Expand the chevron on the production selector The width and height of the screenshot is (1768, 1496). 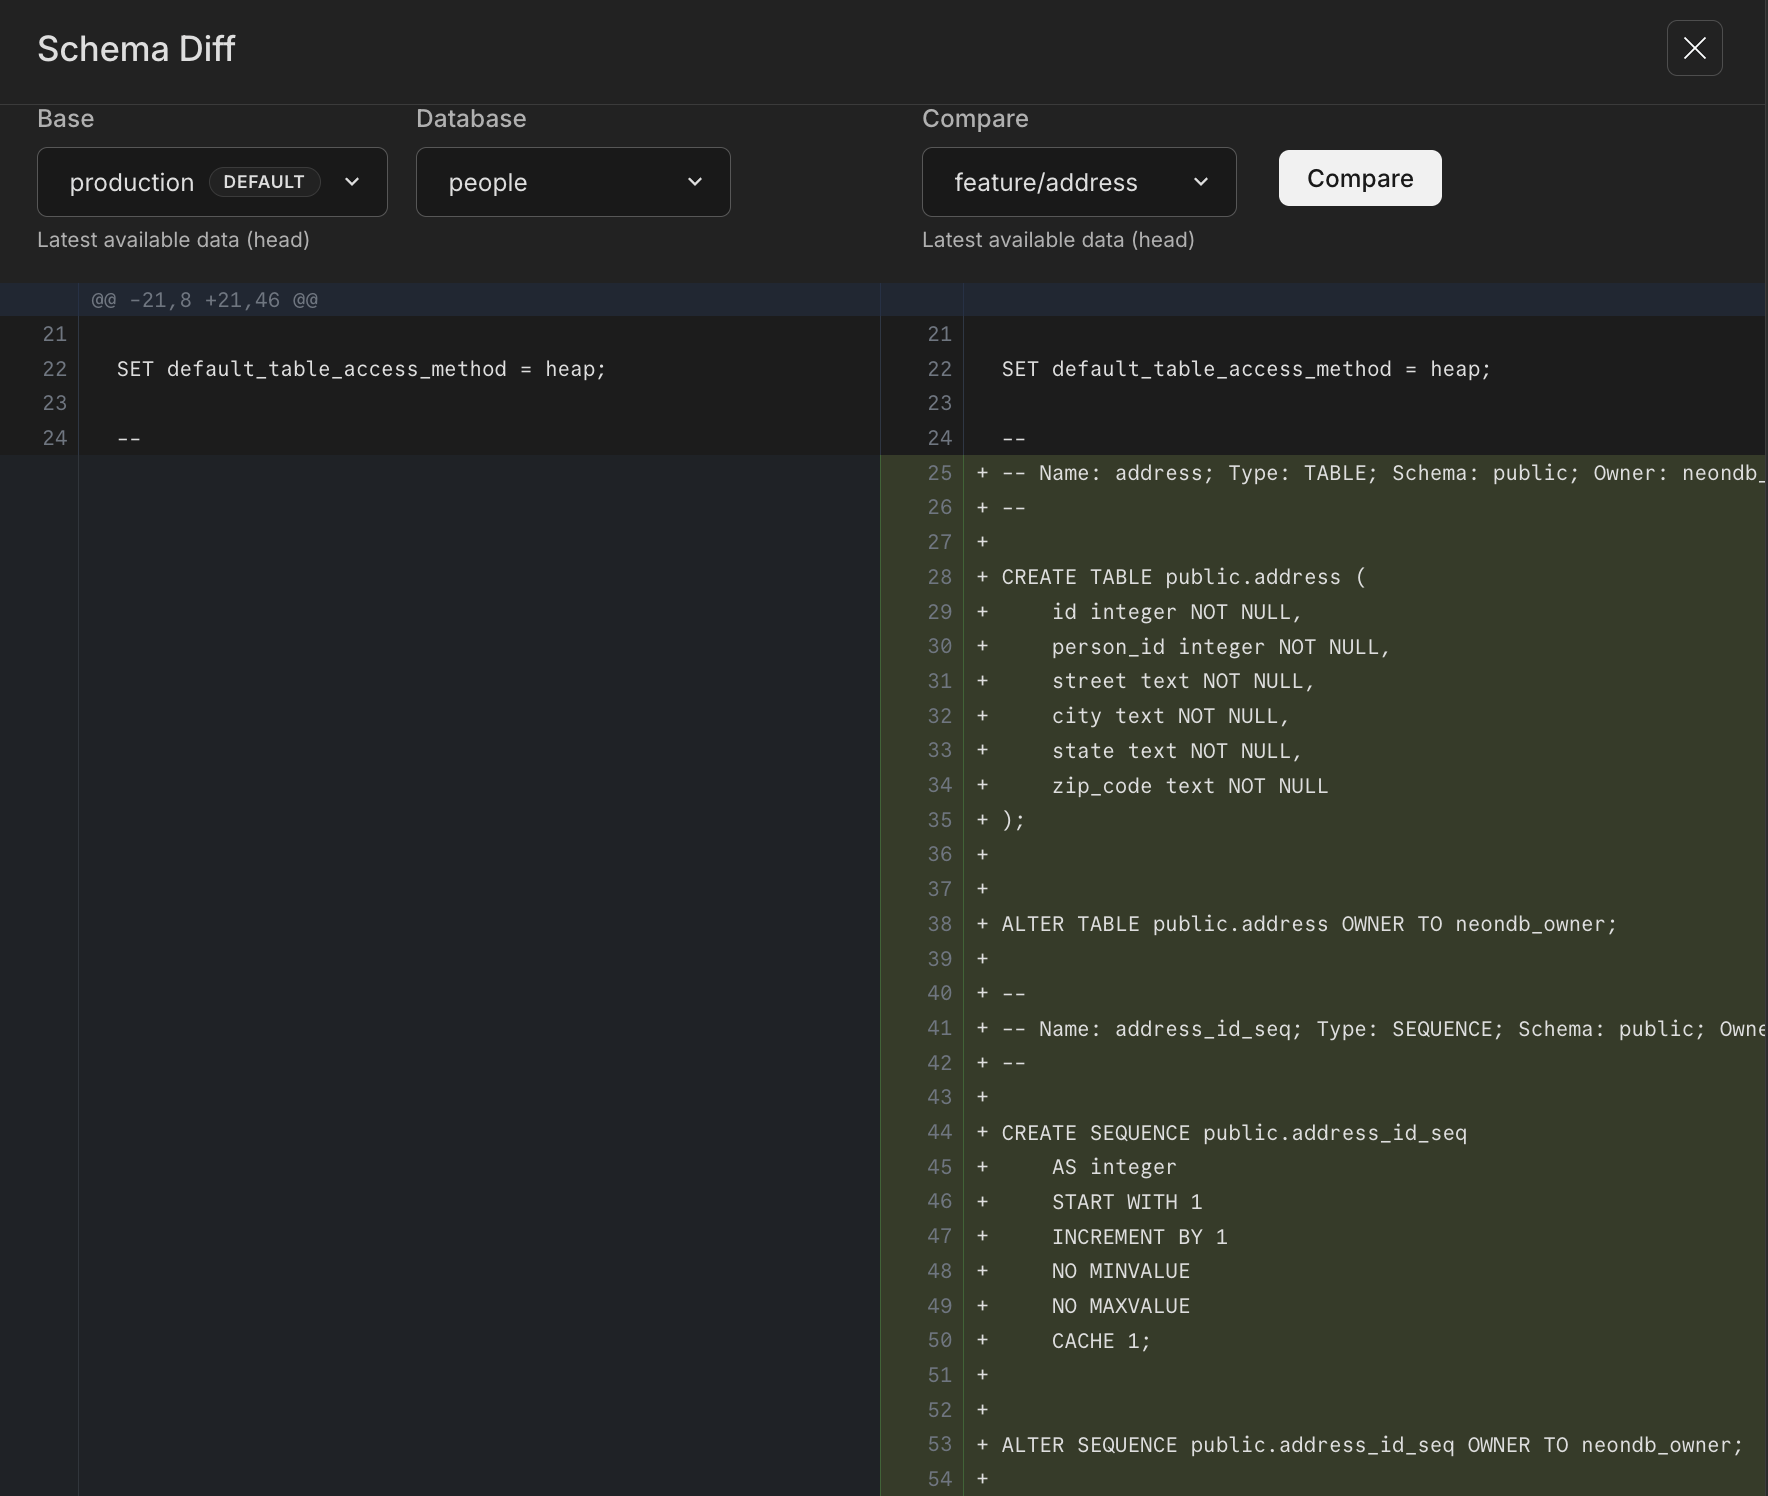(351, 182)
